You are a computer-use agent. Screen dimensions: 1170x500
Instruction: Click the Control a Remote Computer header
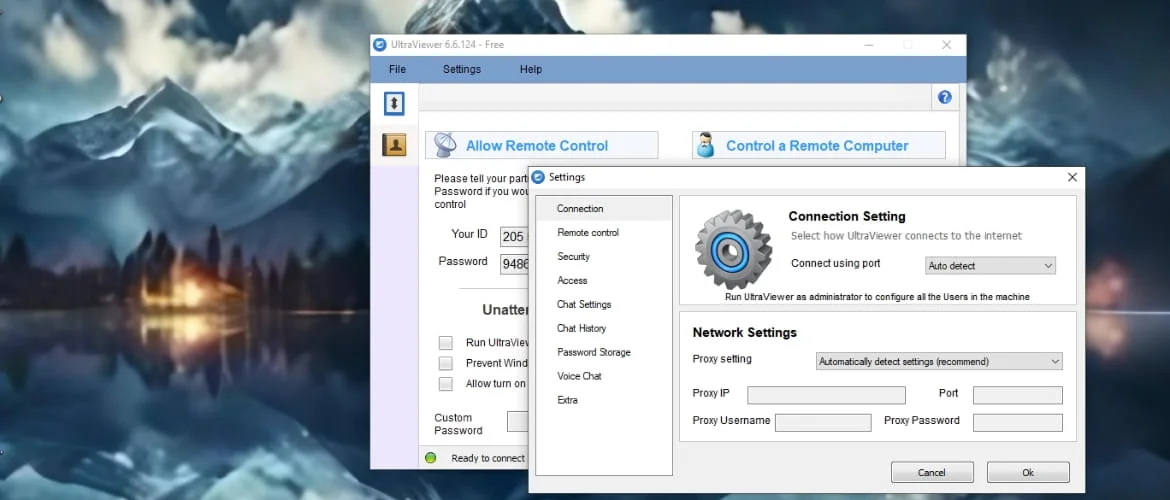coord(819,146)
